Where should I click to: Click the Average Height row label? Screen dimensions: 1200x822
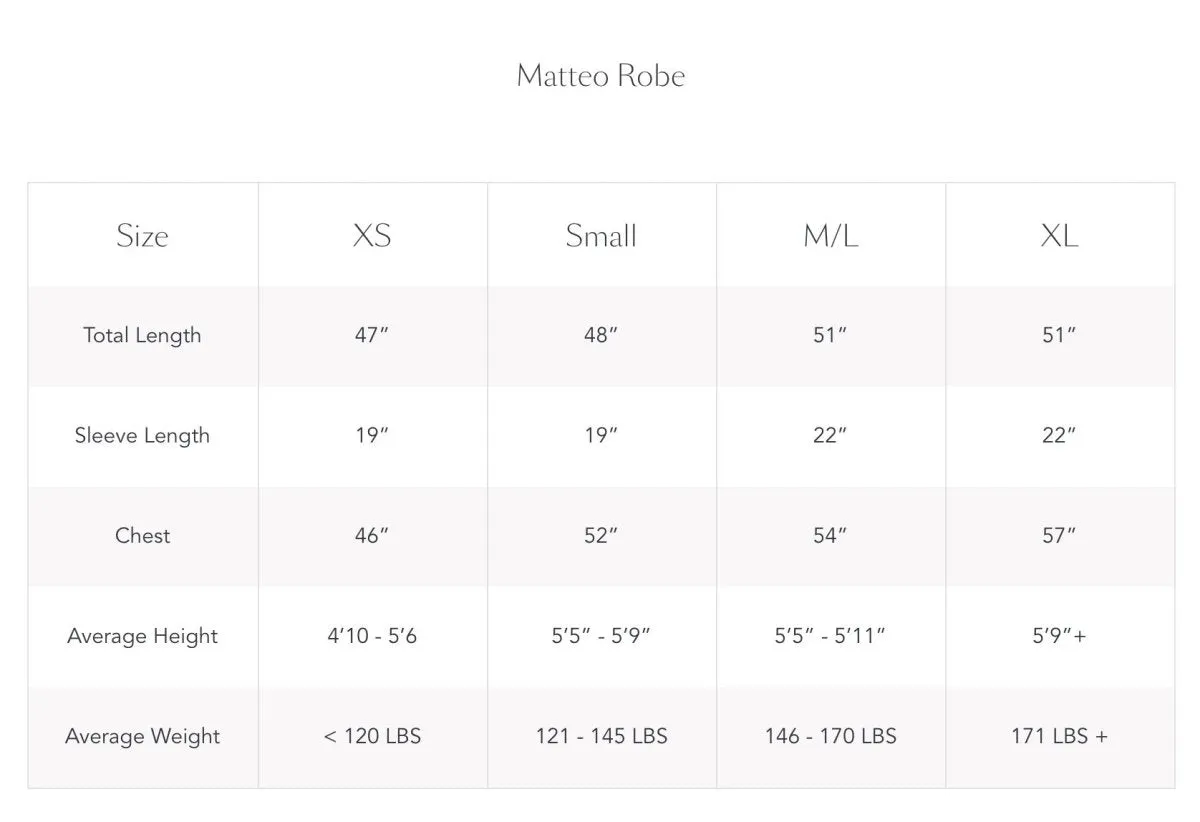(142, 636)
